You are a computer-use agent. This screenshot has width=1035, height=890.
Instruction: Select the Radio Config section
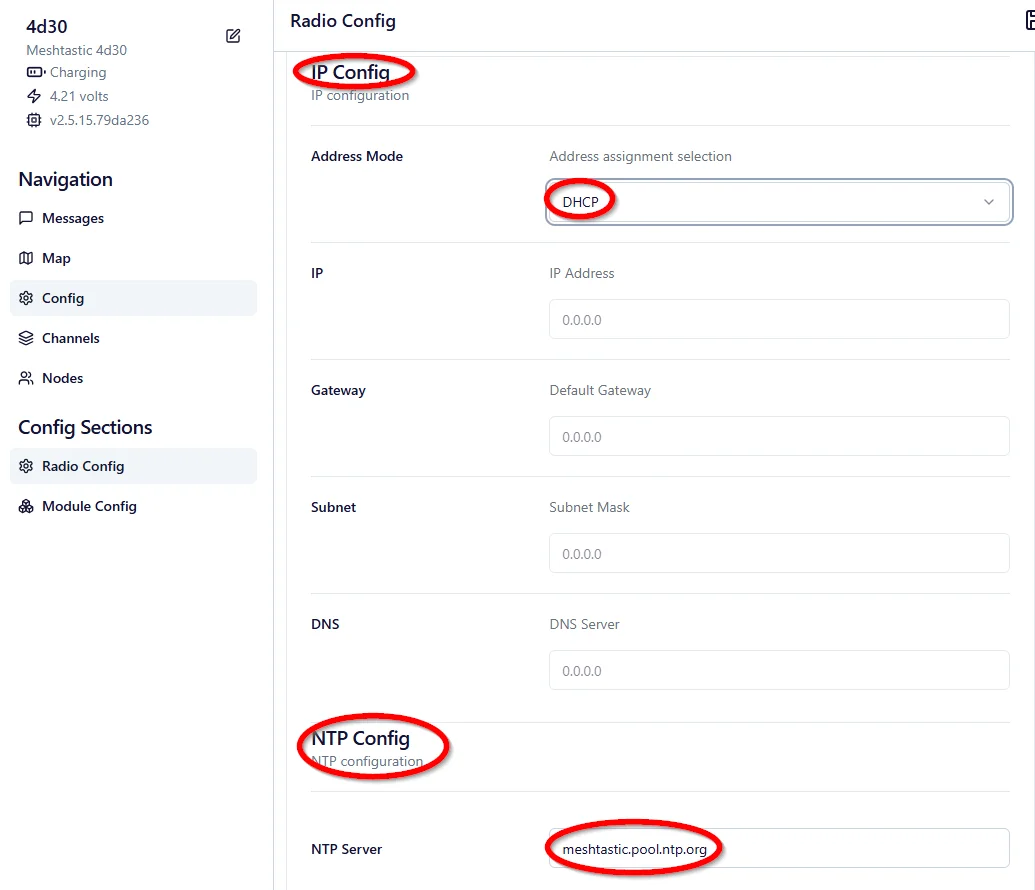(x=133, y=466)
